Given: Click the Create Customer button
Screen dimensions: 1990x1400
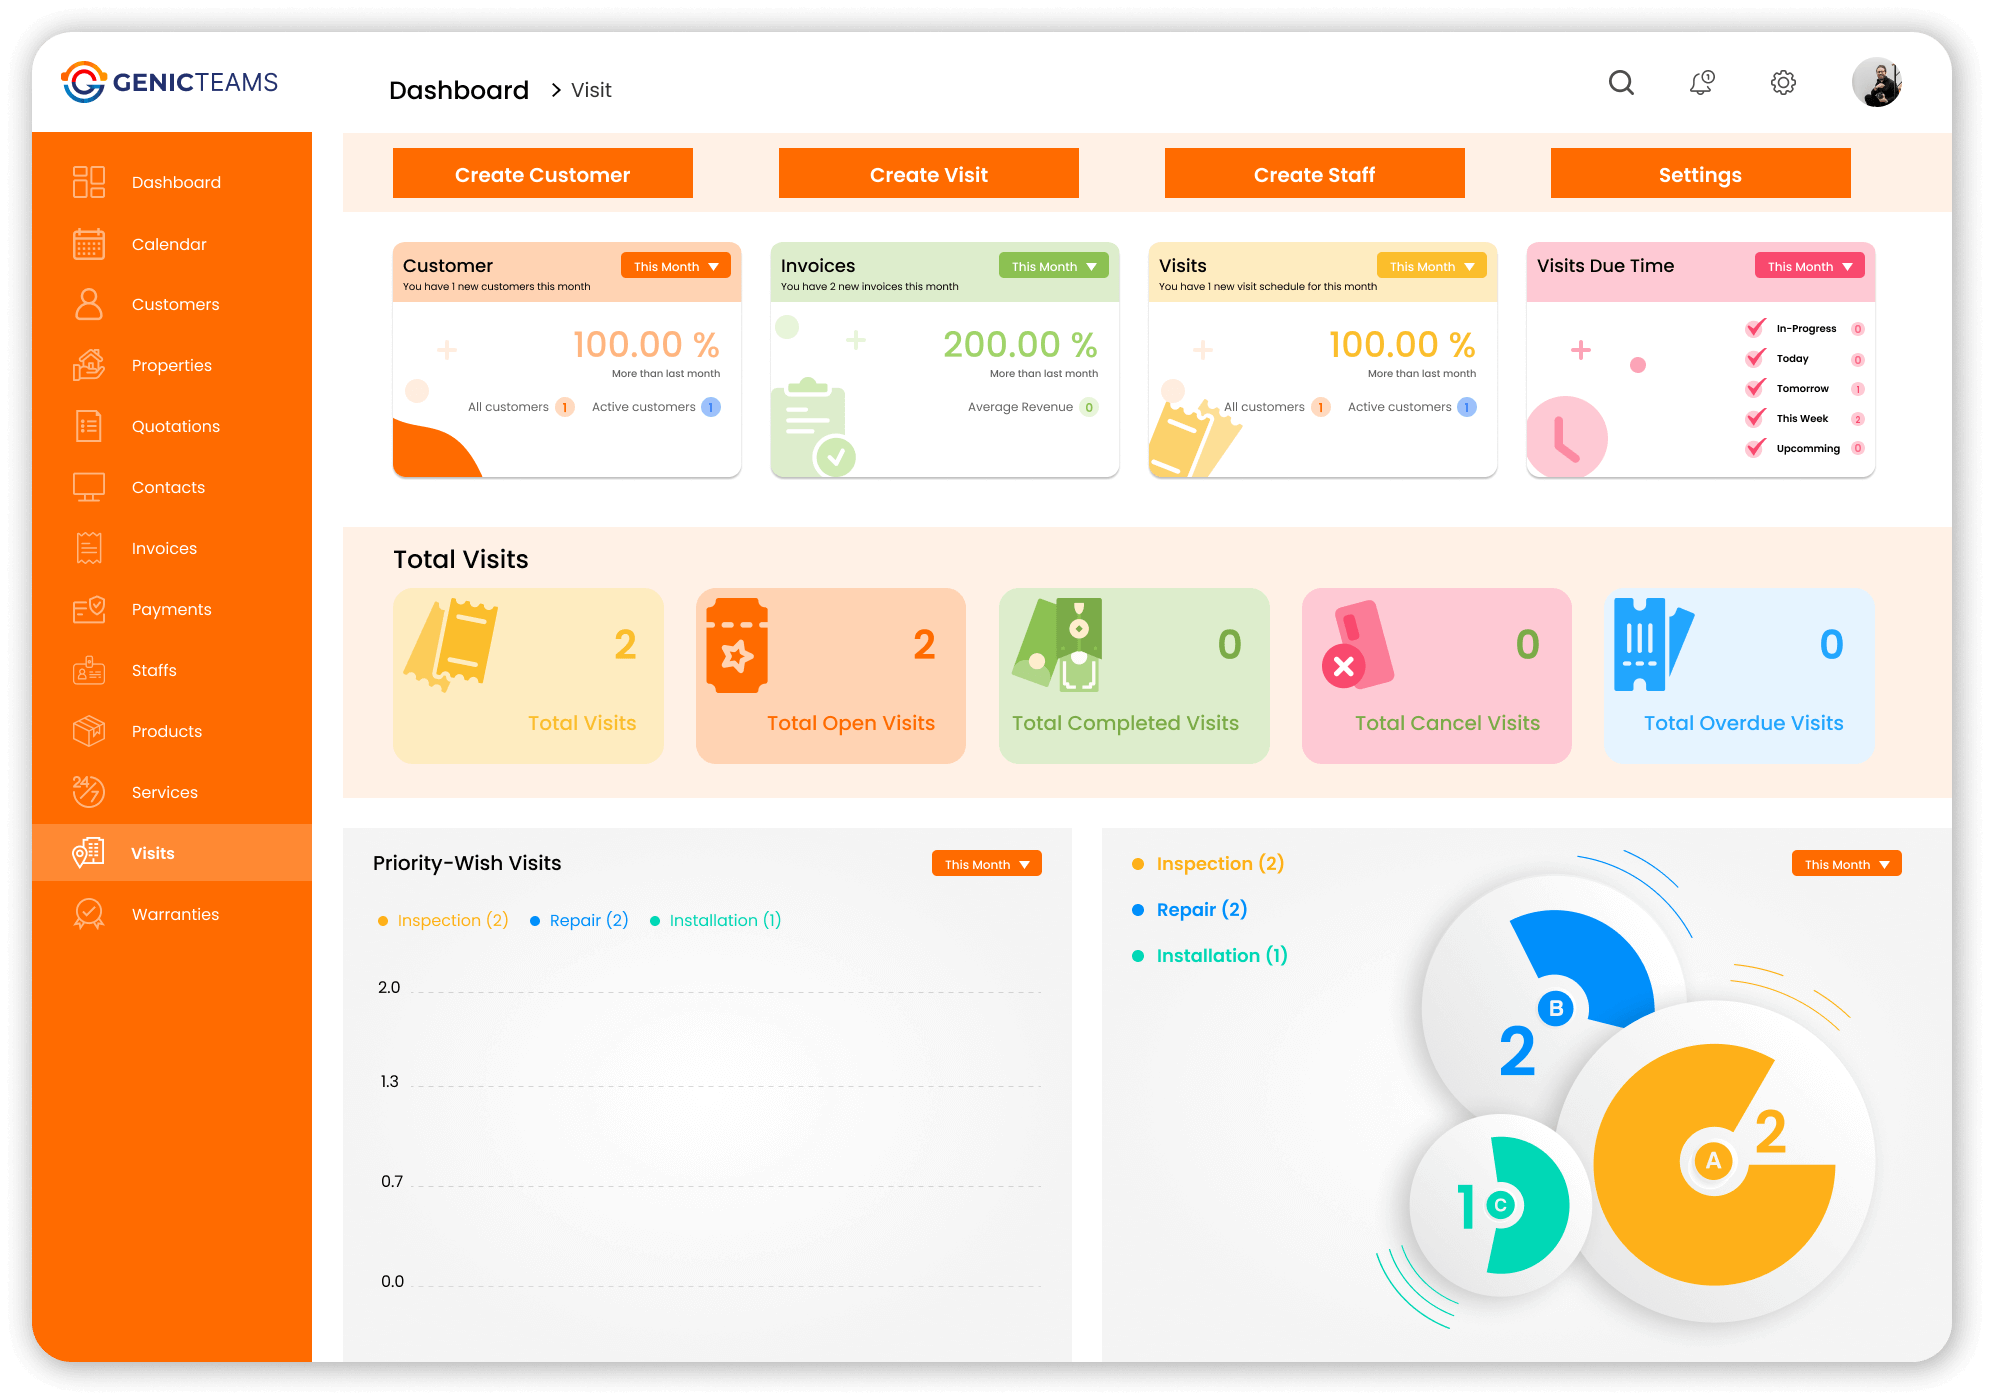Looking at the screenshot, I should (542, 174).
